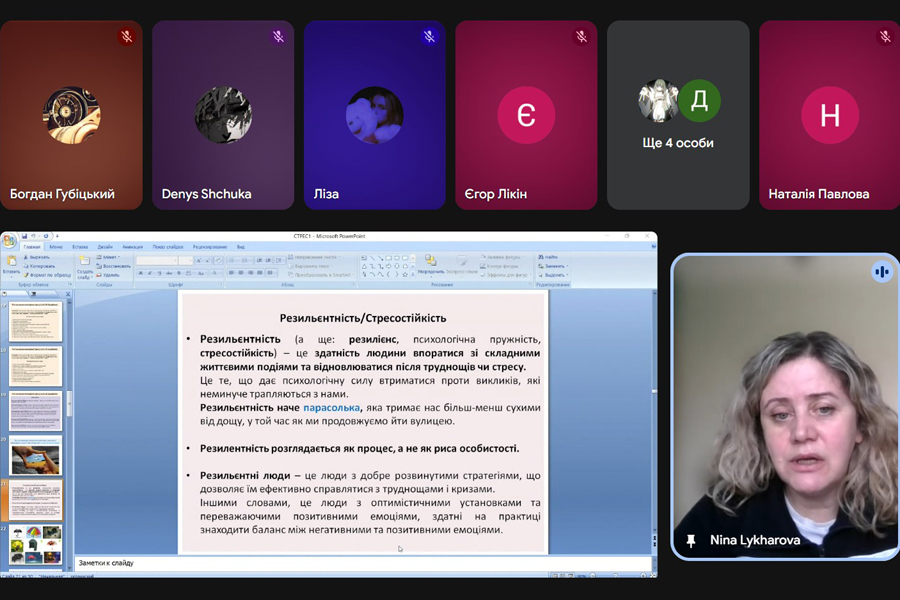900x600 pixels.
Task: Select Наталія Павлова's participant tile
Action: tap(829, 115)
